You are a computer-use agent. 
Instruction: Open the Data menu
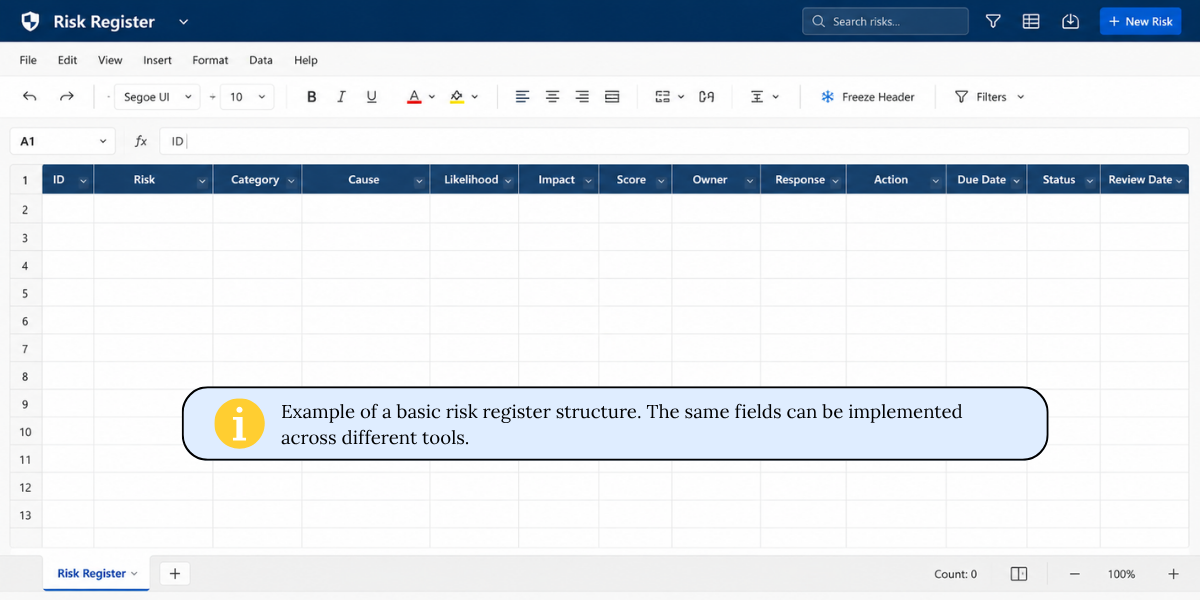261,60
